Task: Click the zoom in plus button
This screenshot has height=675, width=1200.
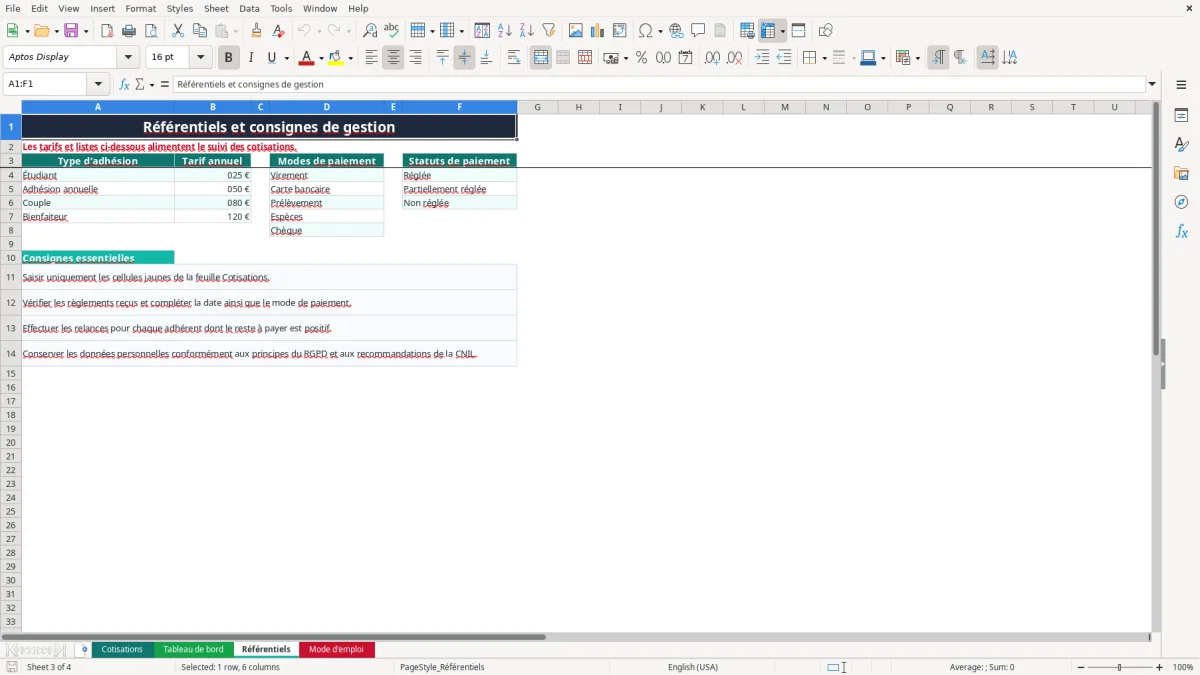Action: [1160, 667]
